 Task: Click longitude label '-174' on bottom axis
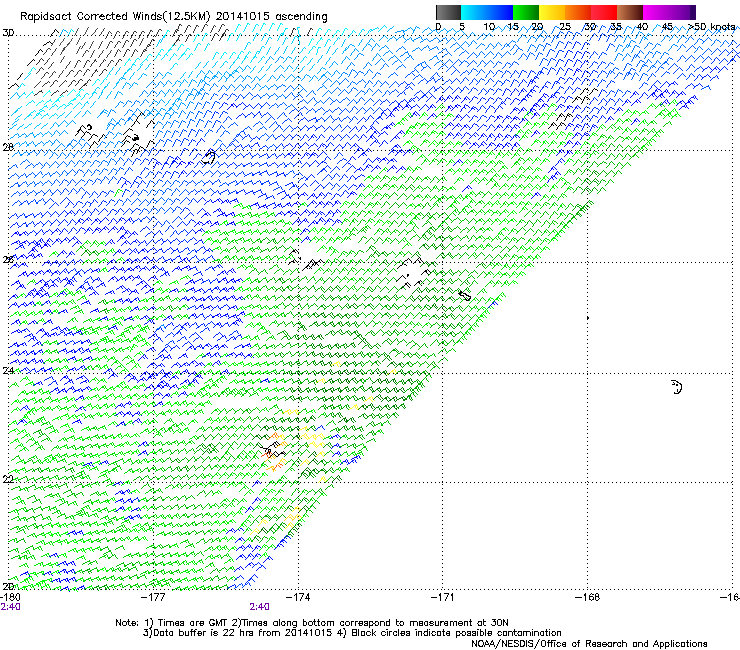[x=298, y=597]
